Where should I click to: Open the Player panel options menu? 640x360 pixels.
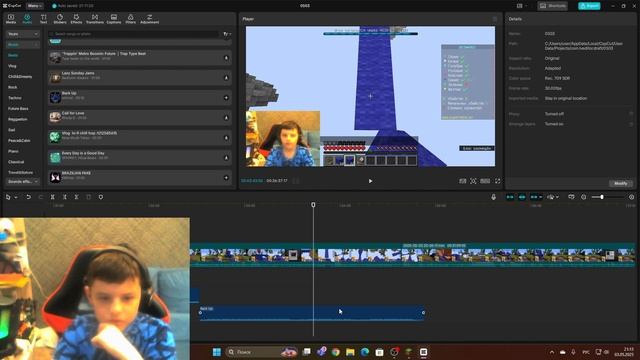coord(495,19)
